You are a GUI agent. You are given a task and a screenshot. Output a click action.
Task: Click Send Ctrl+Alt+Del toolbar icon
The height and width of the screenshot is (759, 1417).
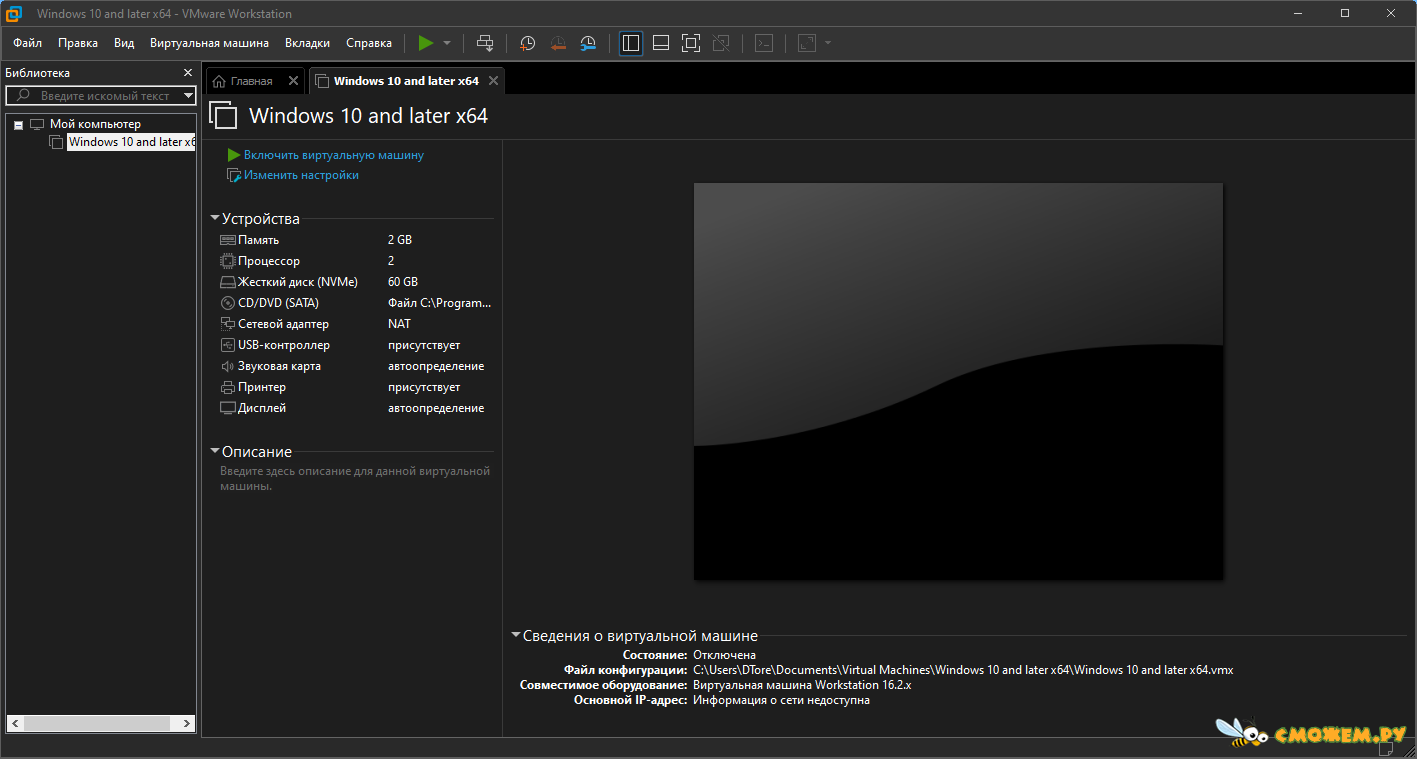(485, 43)
